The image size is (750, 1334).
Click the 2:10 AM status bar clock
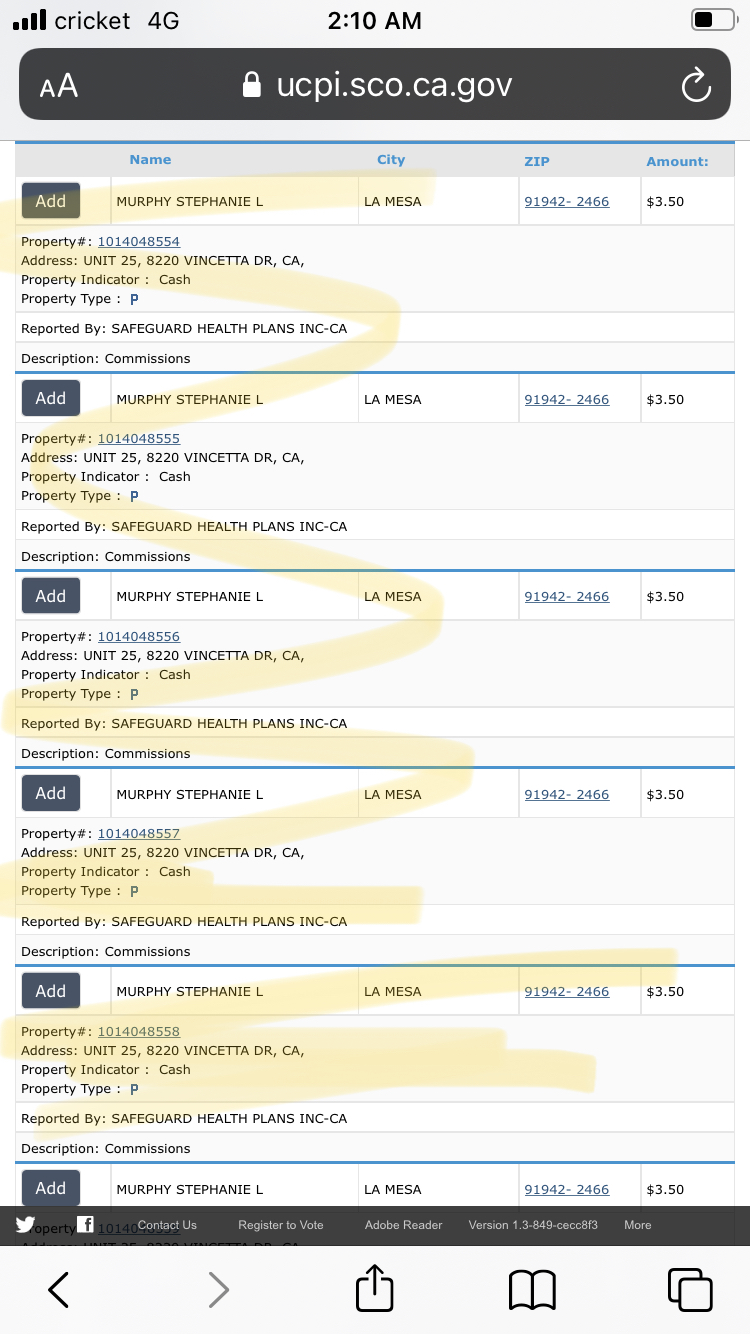point(375,21)
